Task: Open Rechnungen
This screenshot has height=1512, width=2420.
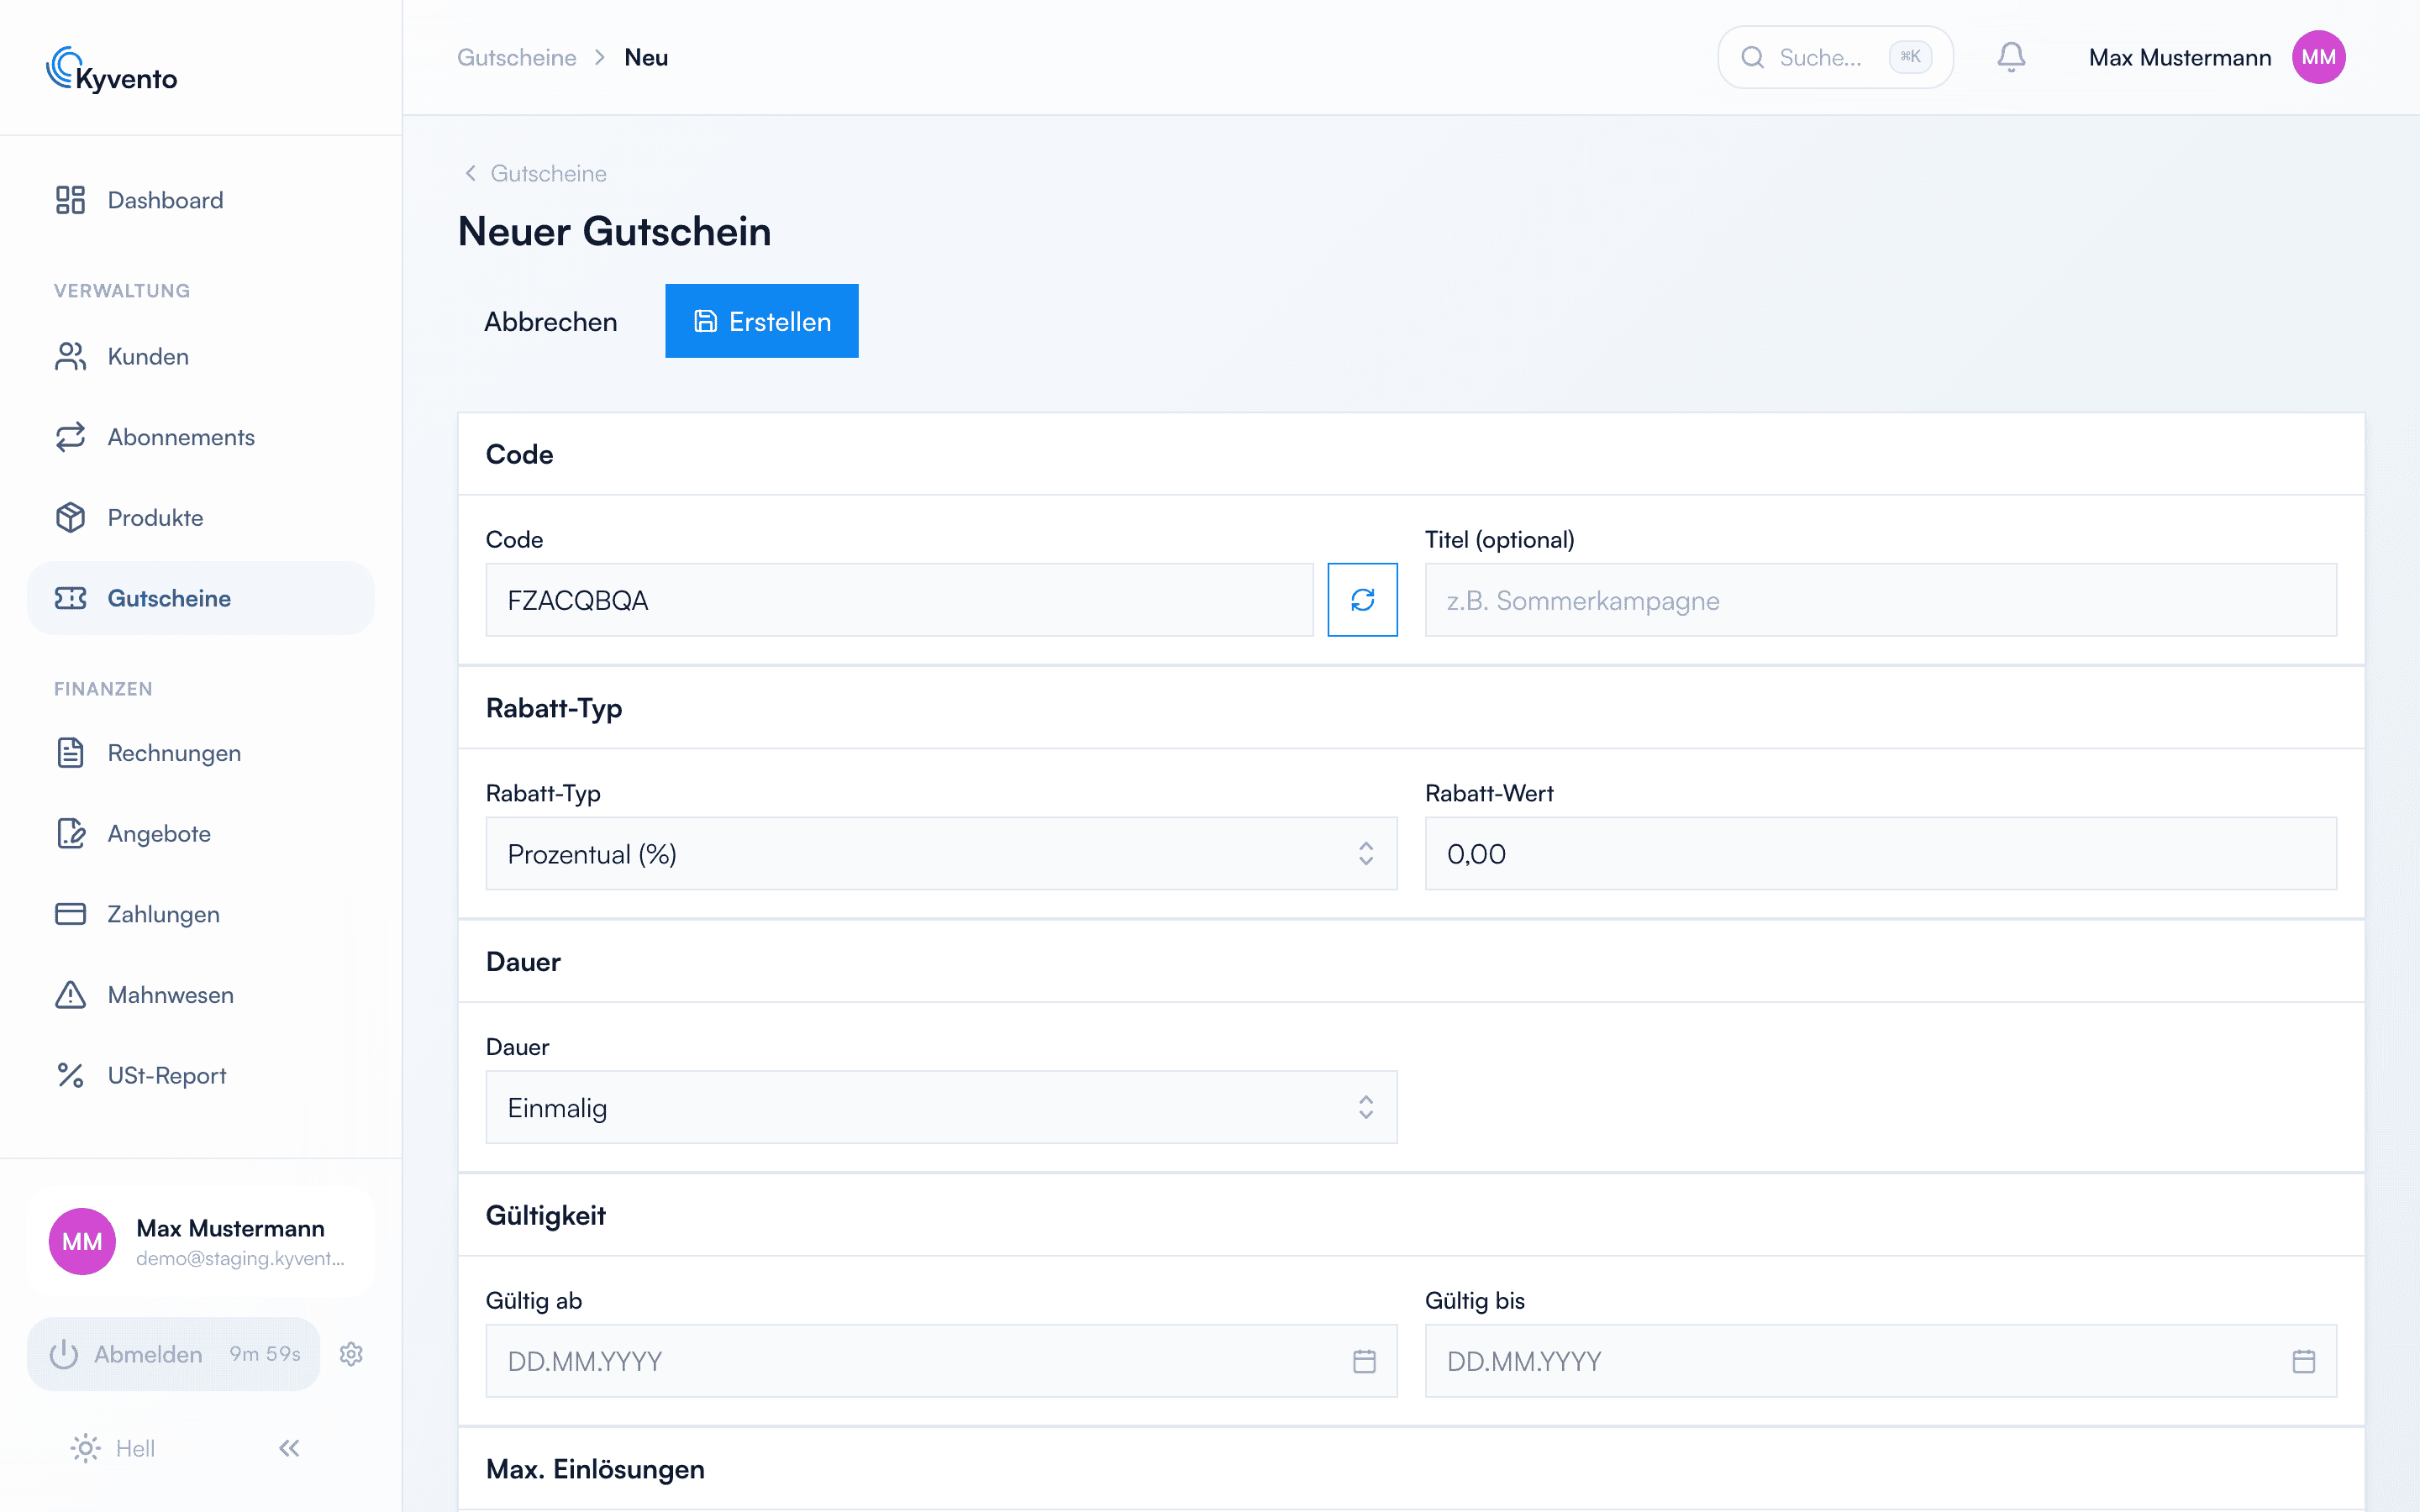Action: point(200,753)
